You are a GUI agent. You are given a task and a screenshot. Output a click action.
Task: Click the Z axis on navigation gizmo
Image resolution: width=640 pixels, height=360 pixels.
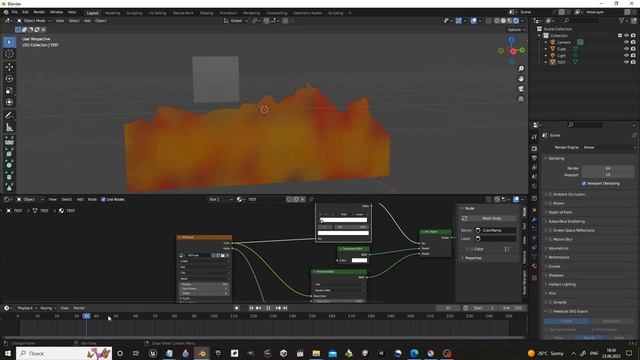point(511,40)
